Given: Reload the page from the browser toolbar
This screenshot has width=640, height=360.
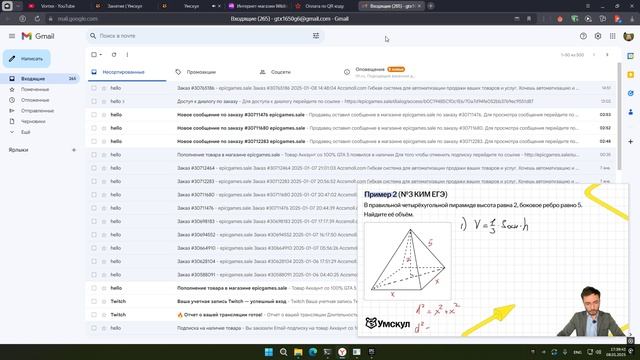Looking at the screenshot, I should [x=37, y=19].
